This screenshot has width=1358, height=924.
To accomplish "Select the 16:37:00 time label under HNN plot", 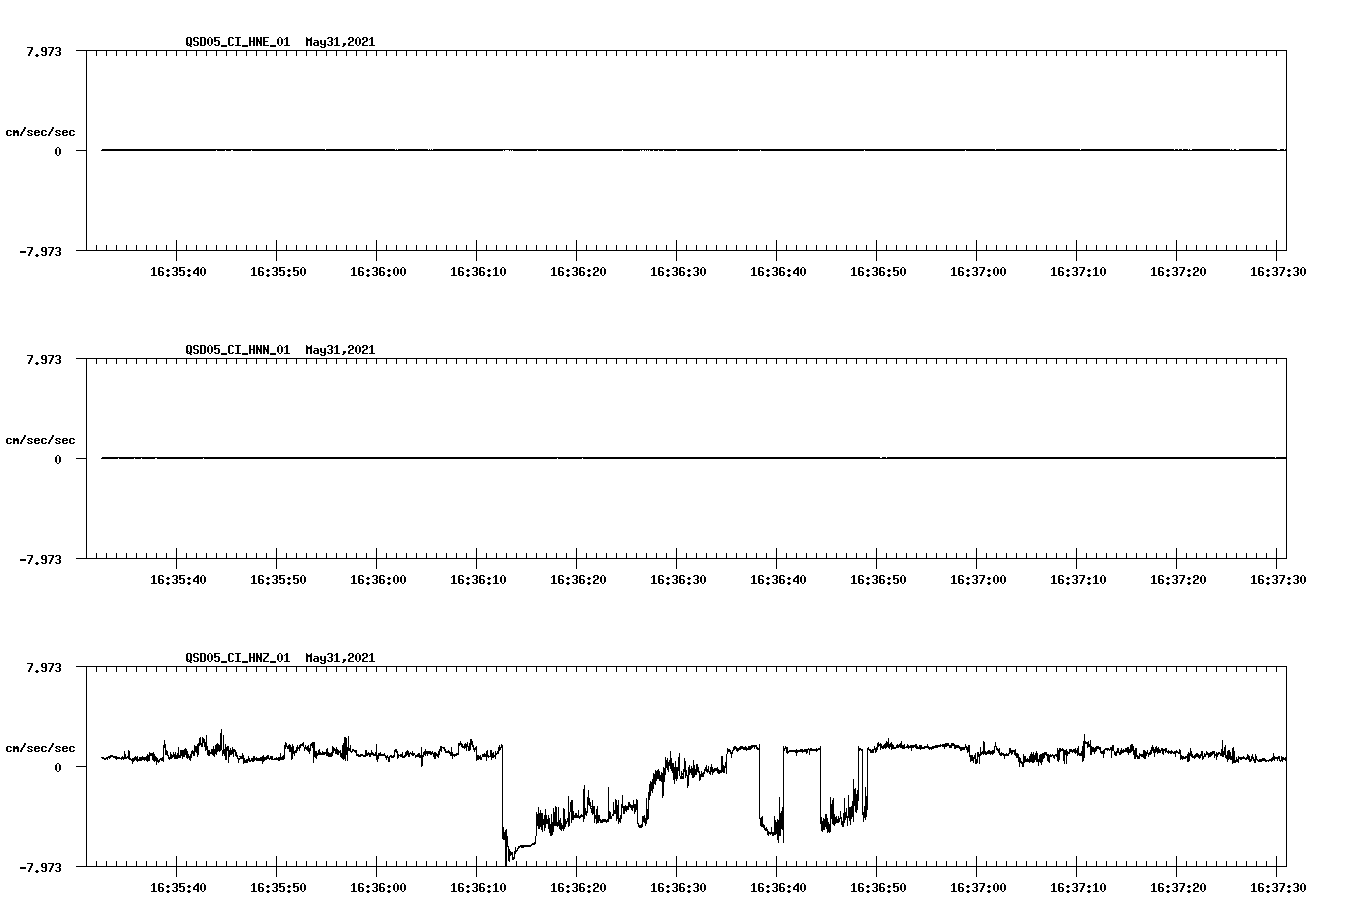I will 978,580.
